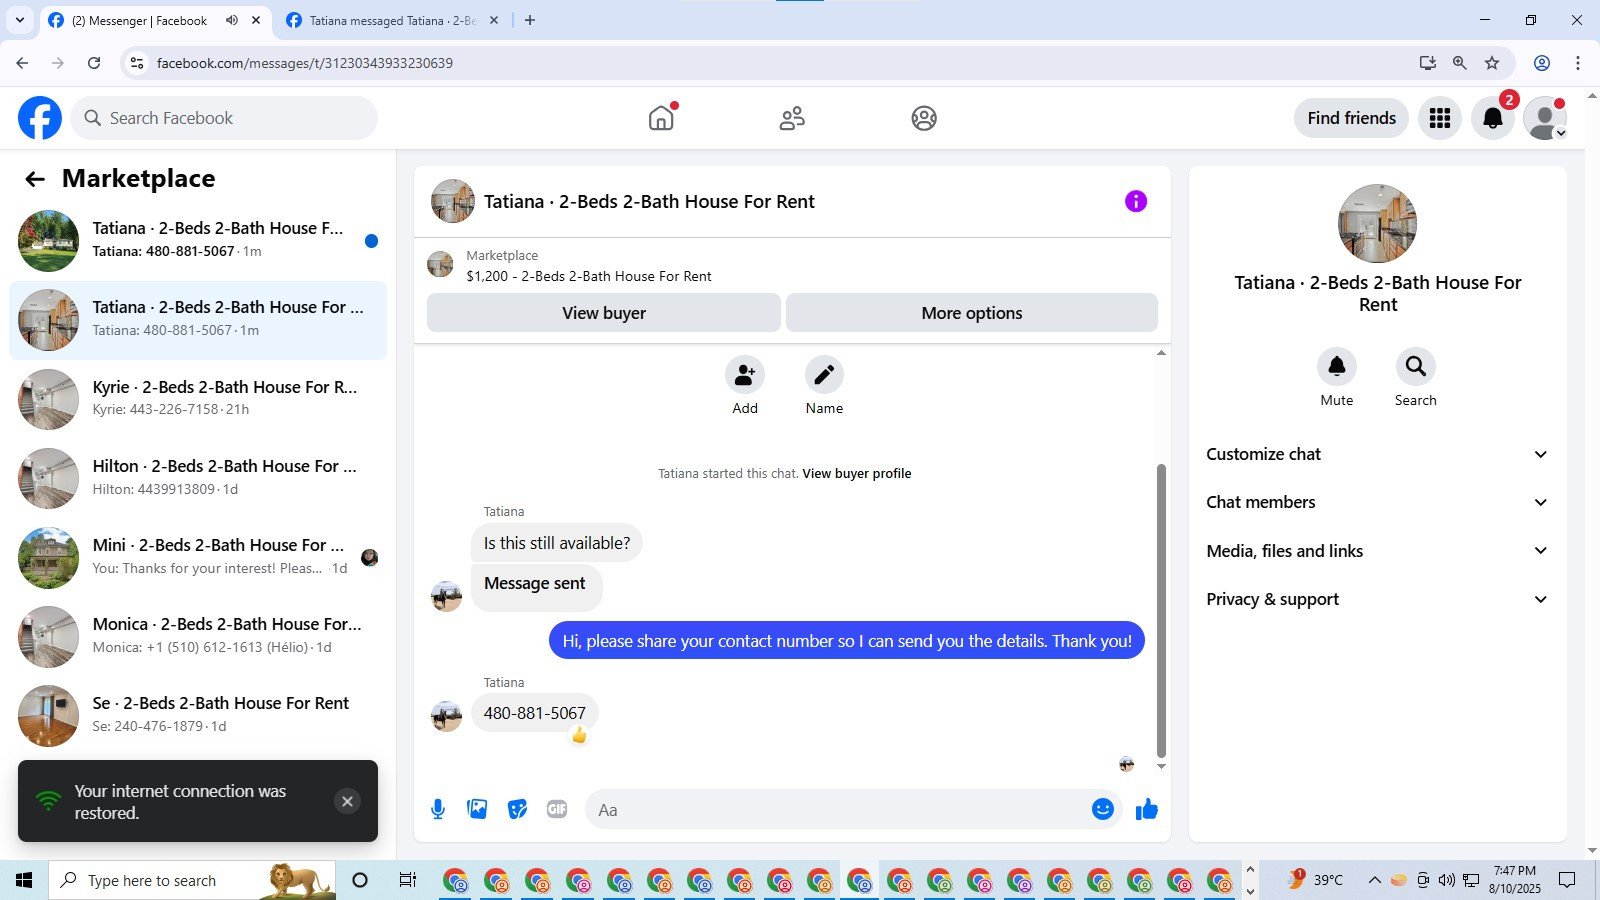Image resolution: width=1600 pixels, height=900 pixels.
Task: Expand Media, files and links section
Action: click(x=1377, y=551)
